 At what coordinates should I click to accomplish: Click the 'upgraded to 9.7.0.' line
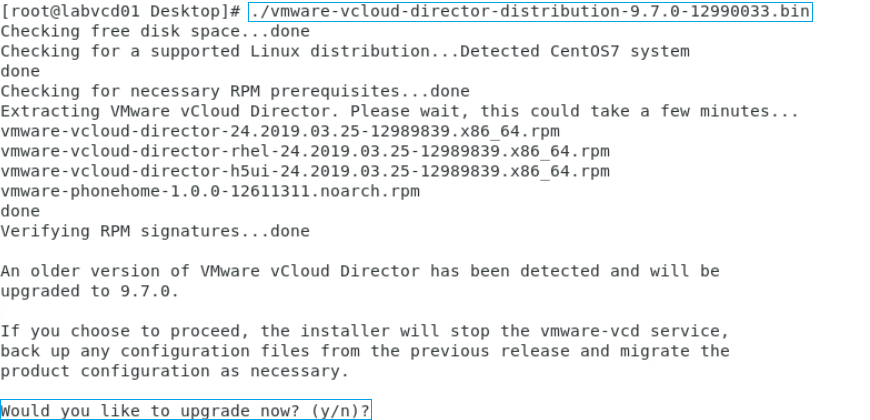pyautogui.click(x=90, y=291)
